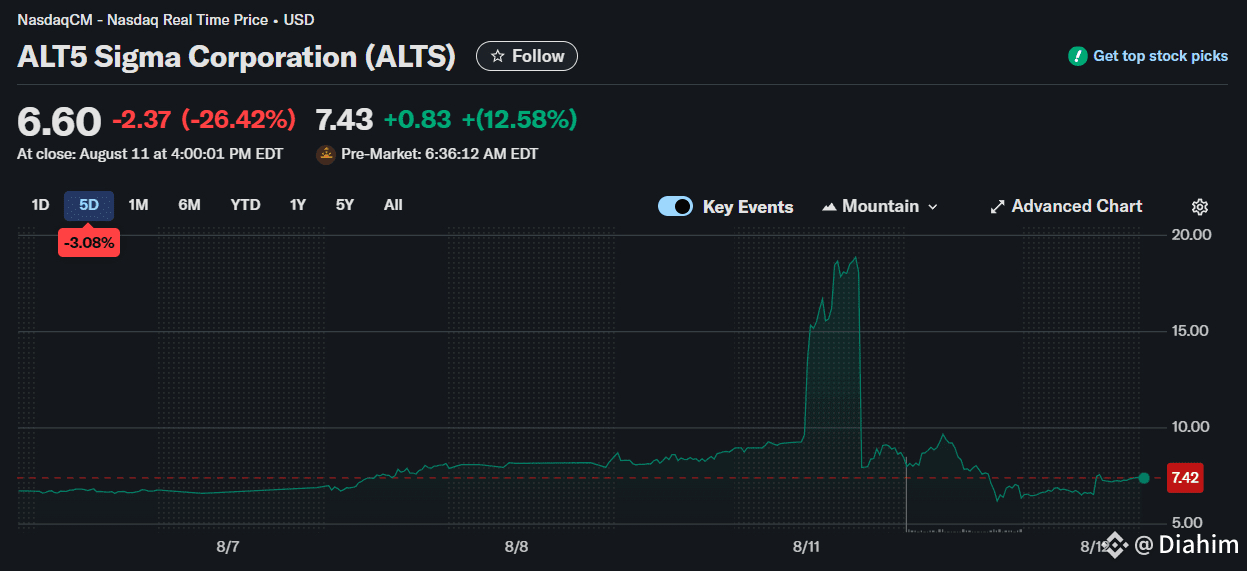Click the pre-market sunrise icon
Image resolution: width=1247 pixels, height=571 pixels.
tap(326, 154)
